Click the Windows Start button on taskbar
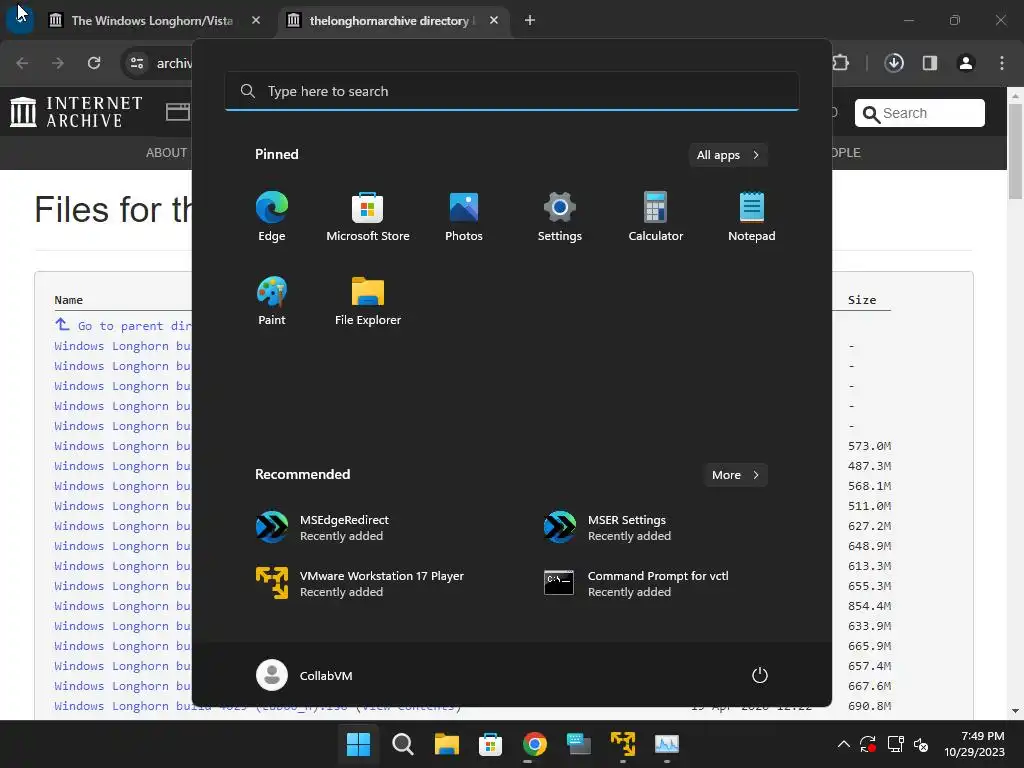Screen dimensions: 1024x768 coord(359,744)
